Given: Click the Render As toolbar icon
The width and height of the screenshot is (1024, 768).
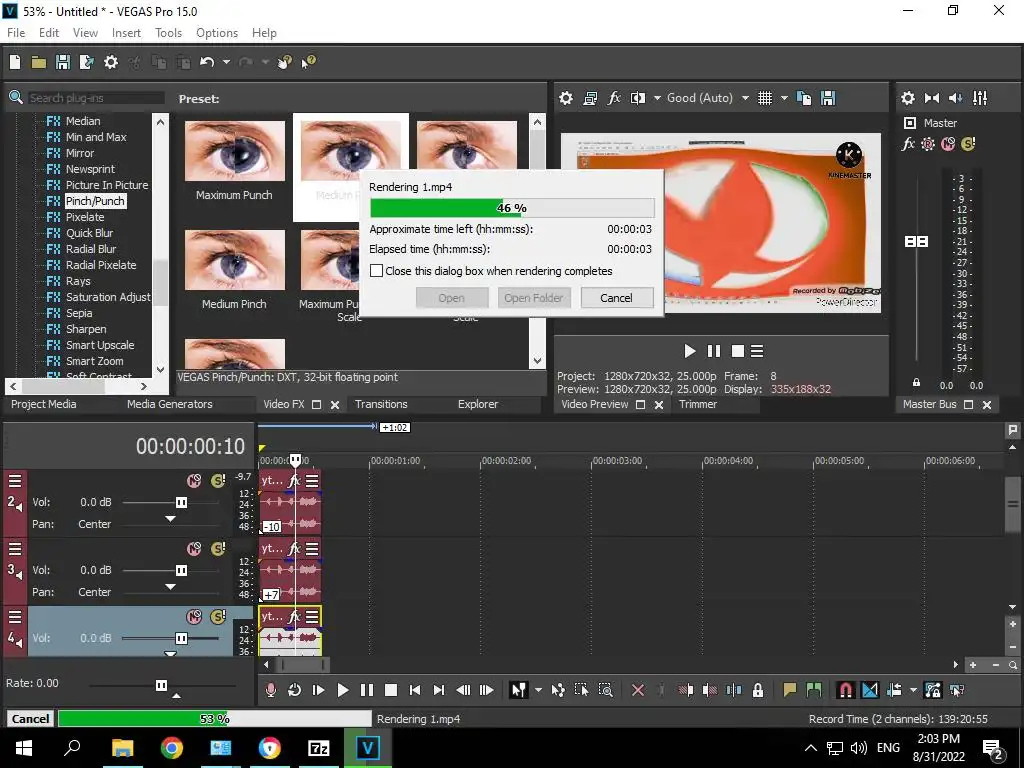Looking at the screenshot, I should 86,62.
